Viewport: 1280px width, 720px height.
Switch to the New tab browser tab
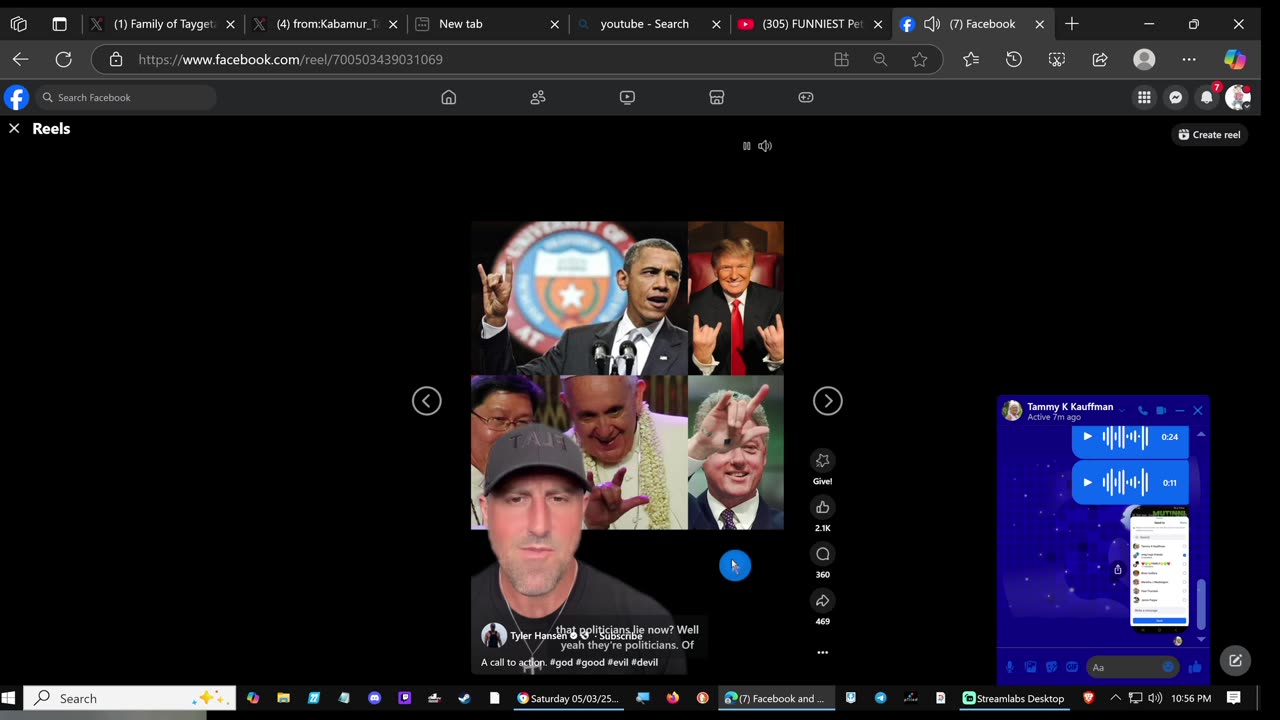coord(460,24)
